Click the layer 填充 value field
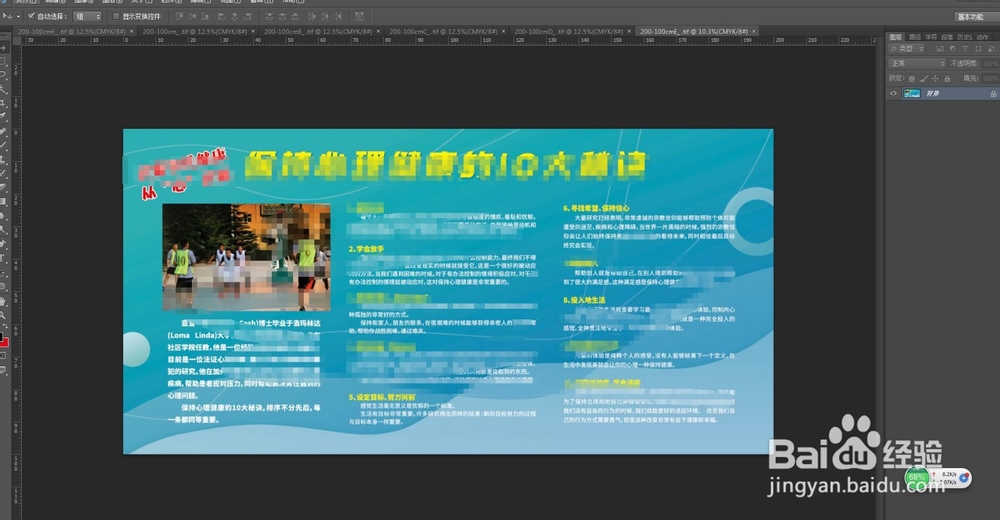Image resolution: width=1000 pixels, height=520 pixels. click(x=990, y=78)
